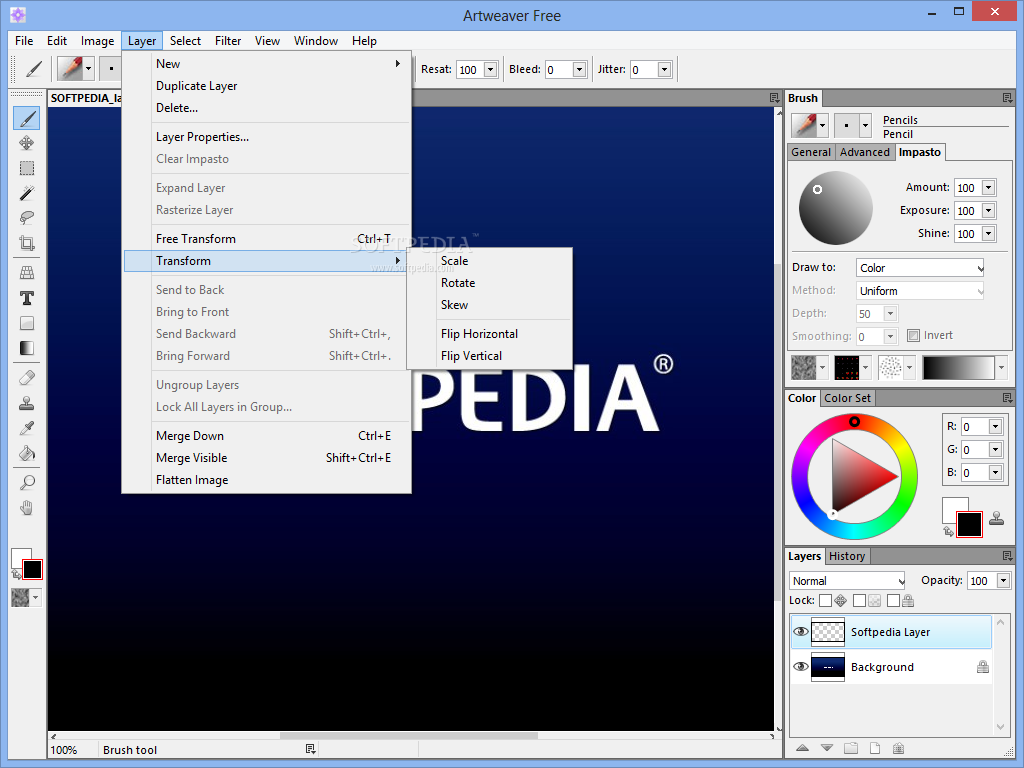Open Resat value dropdown
This screenshot has width=1024, height=768.
coord(491,69)
